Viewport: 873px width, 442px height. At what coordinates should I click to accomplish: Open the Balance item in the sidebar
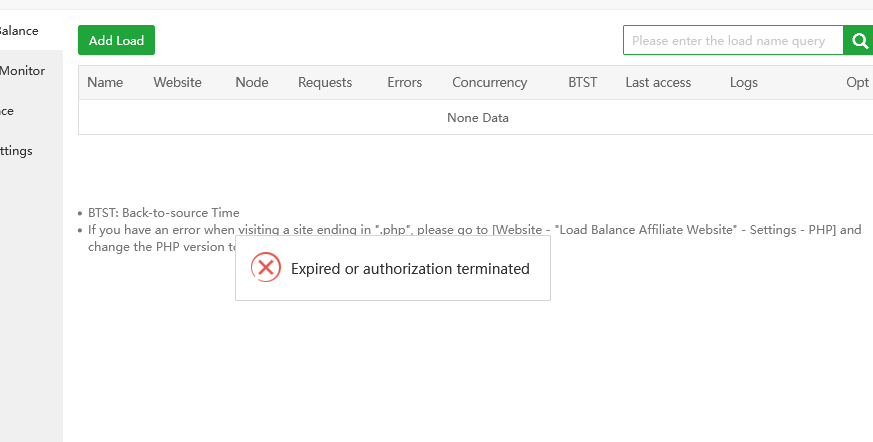(x=20, y=31)
